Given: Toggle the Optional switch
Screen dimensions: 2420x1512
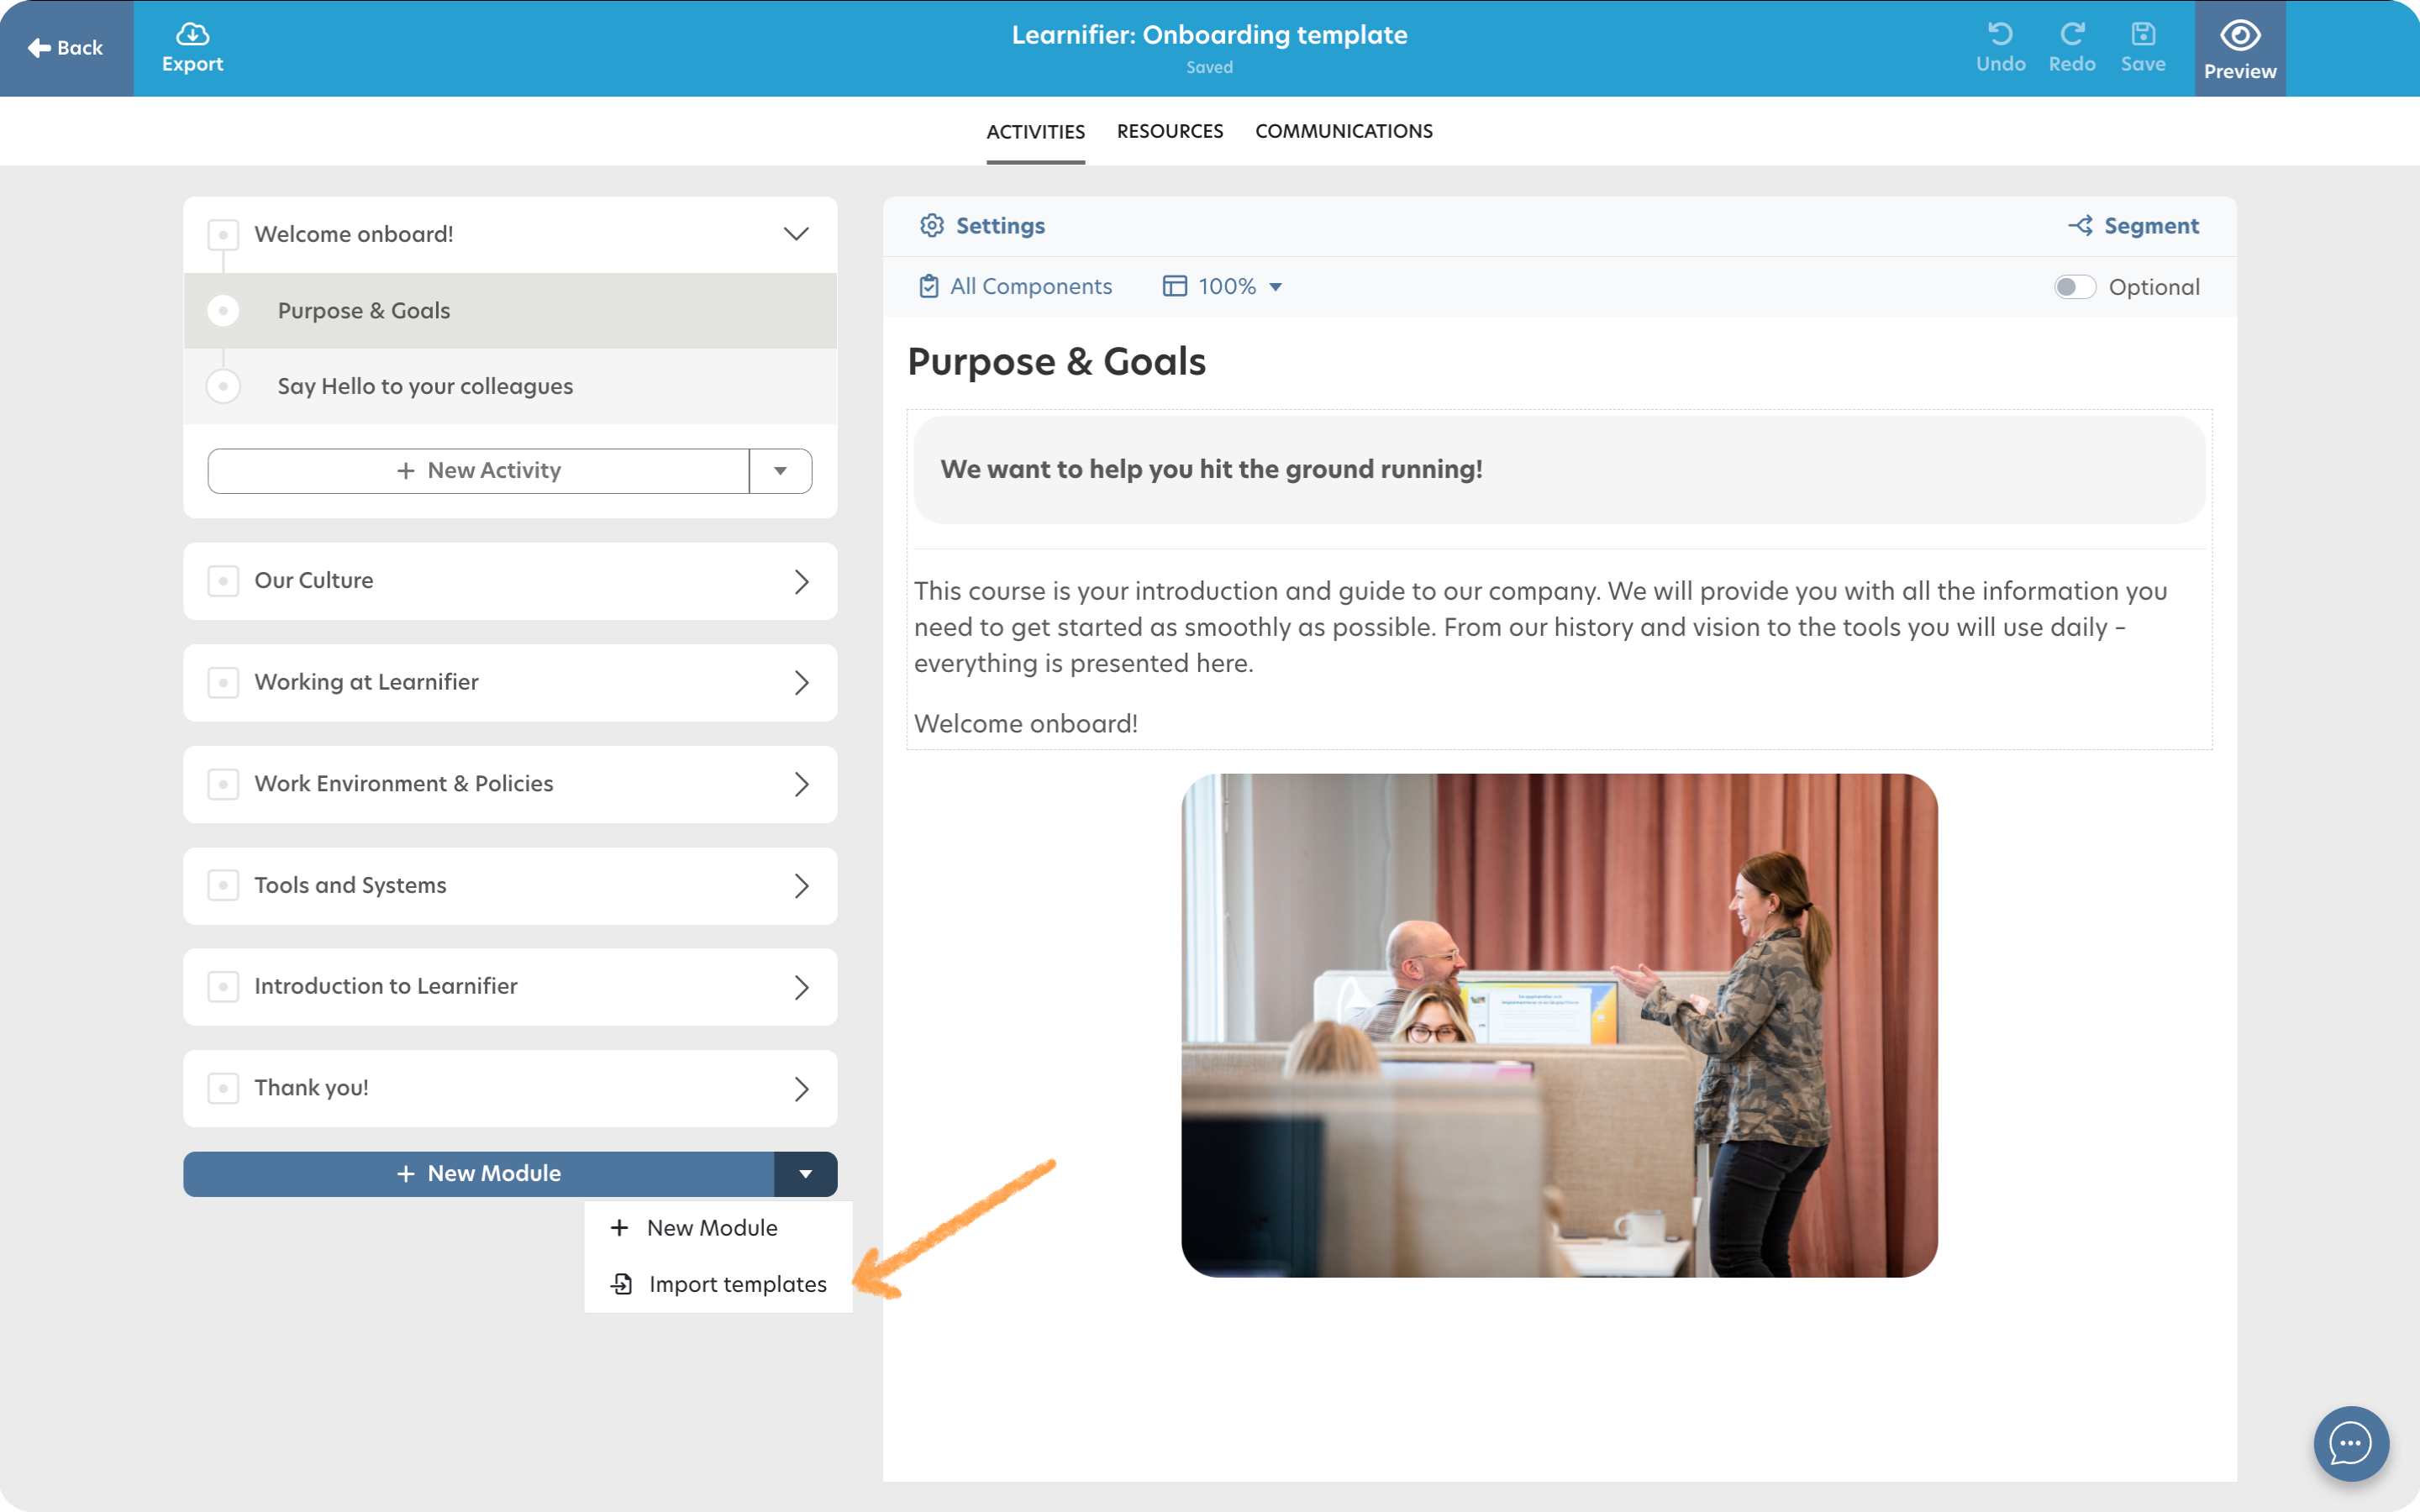Looking at the screenshot, I should coord(2075,287).
